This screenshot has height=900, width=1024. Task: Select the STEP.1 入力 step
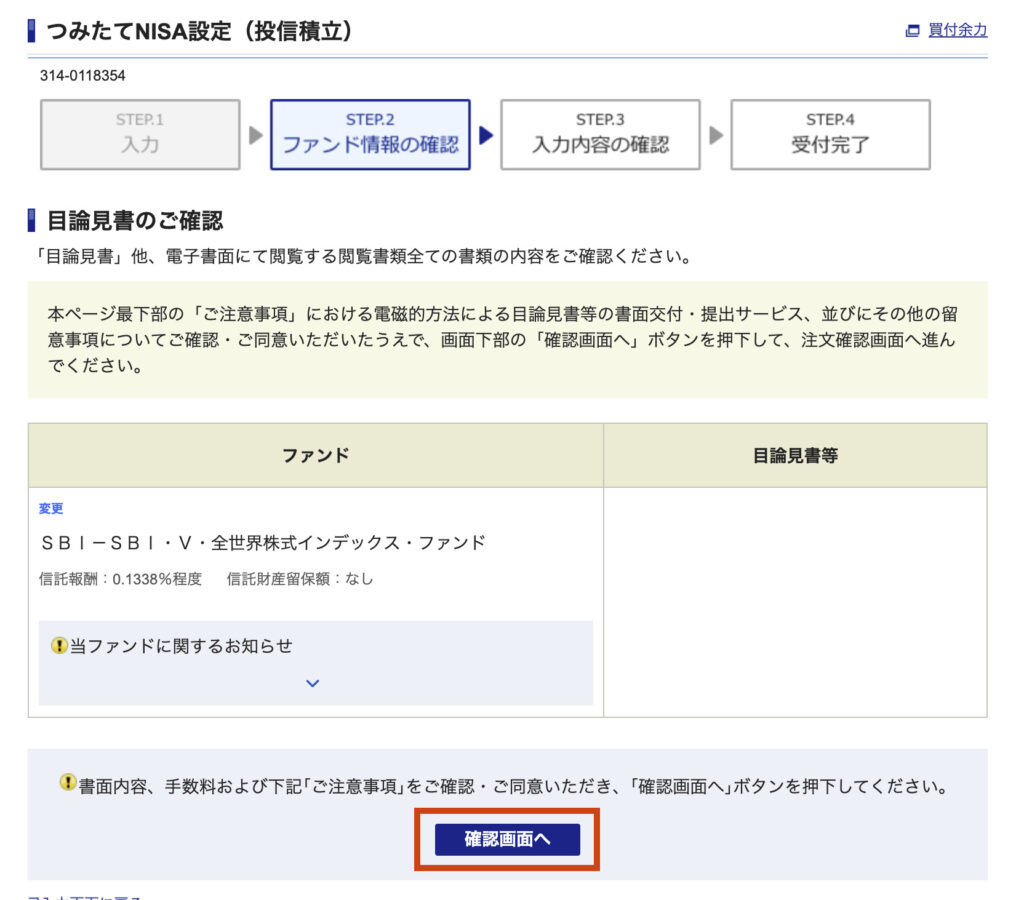pyautogui.click(x=140, y=135)
